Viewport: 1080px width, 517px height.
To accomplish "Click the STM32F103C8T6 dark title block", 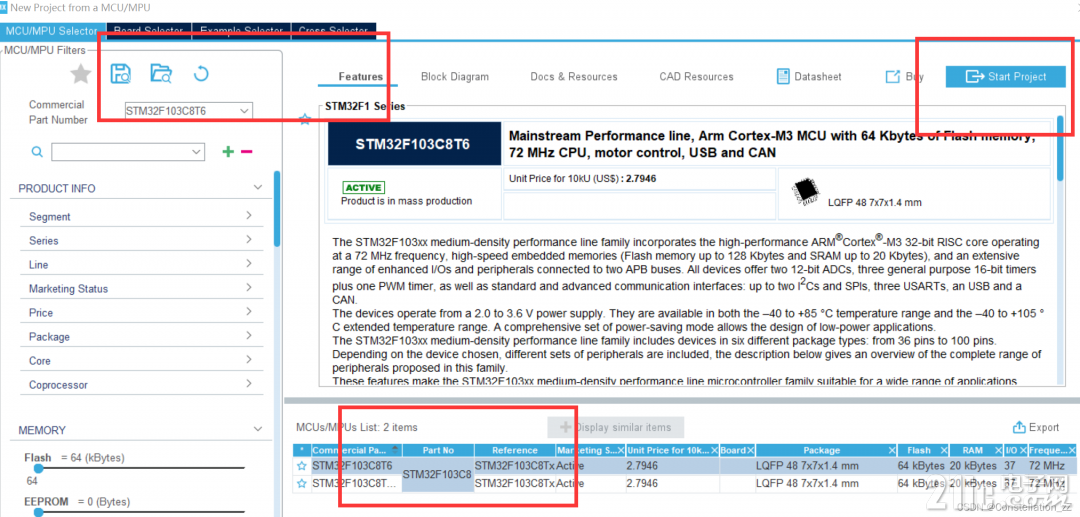I will click(x=415, y=144).
